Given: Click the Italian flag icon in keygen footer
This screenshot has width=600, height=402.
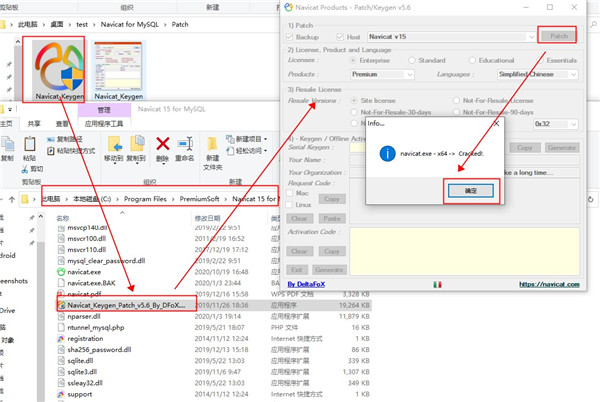Looking at the screenshot, I should (x=435, y=284).
